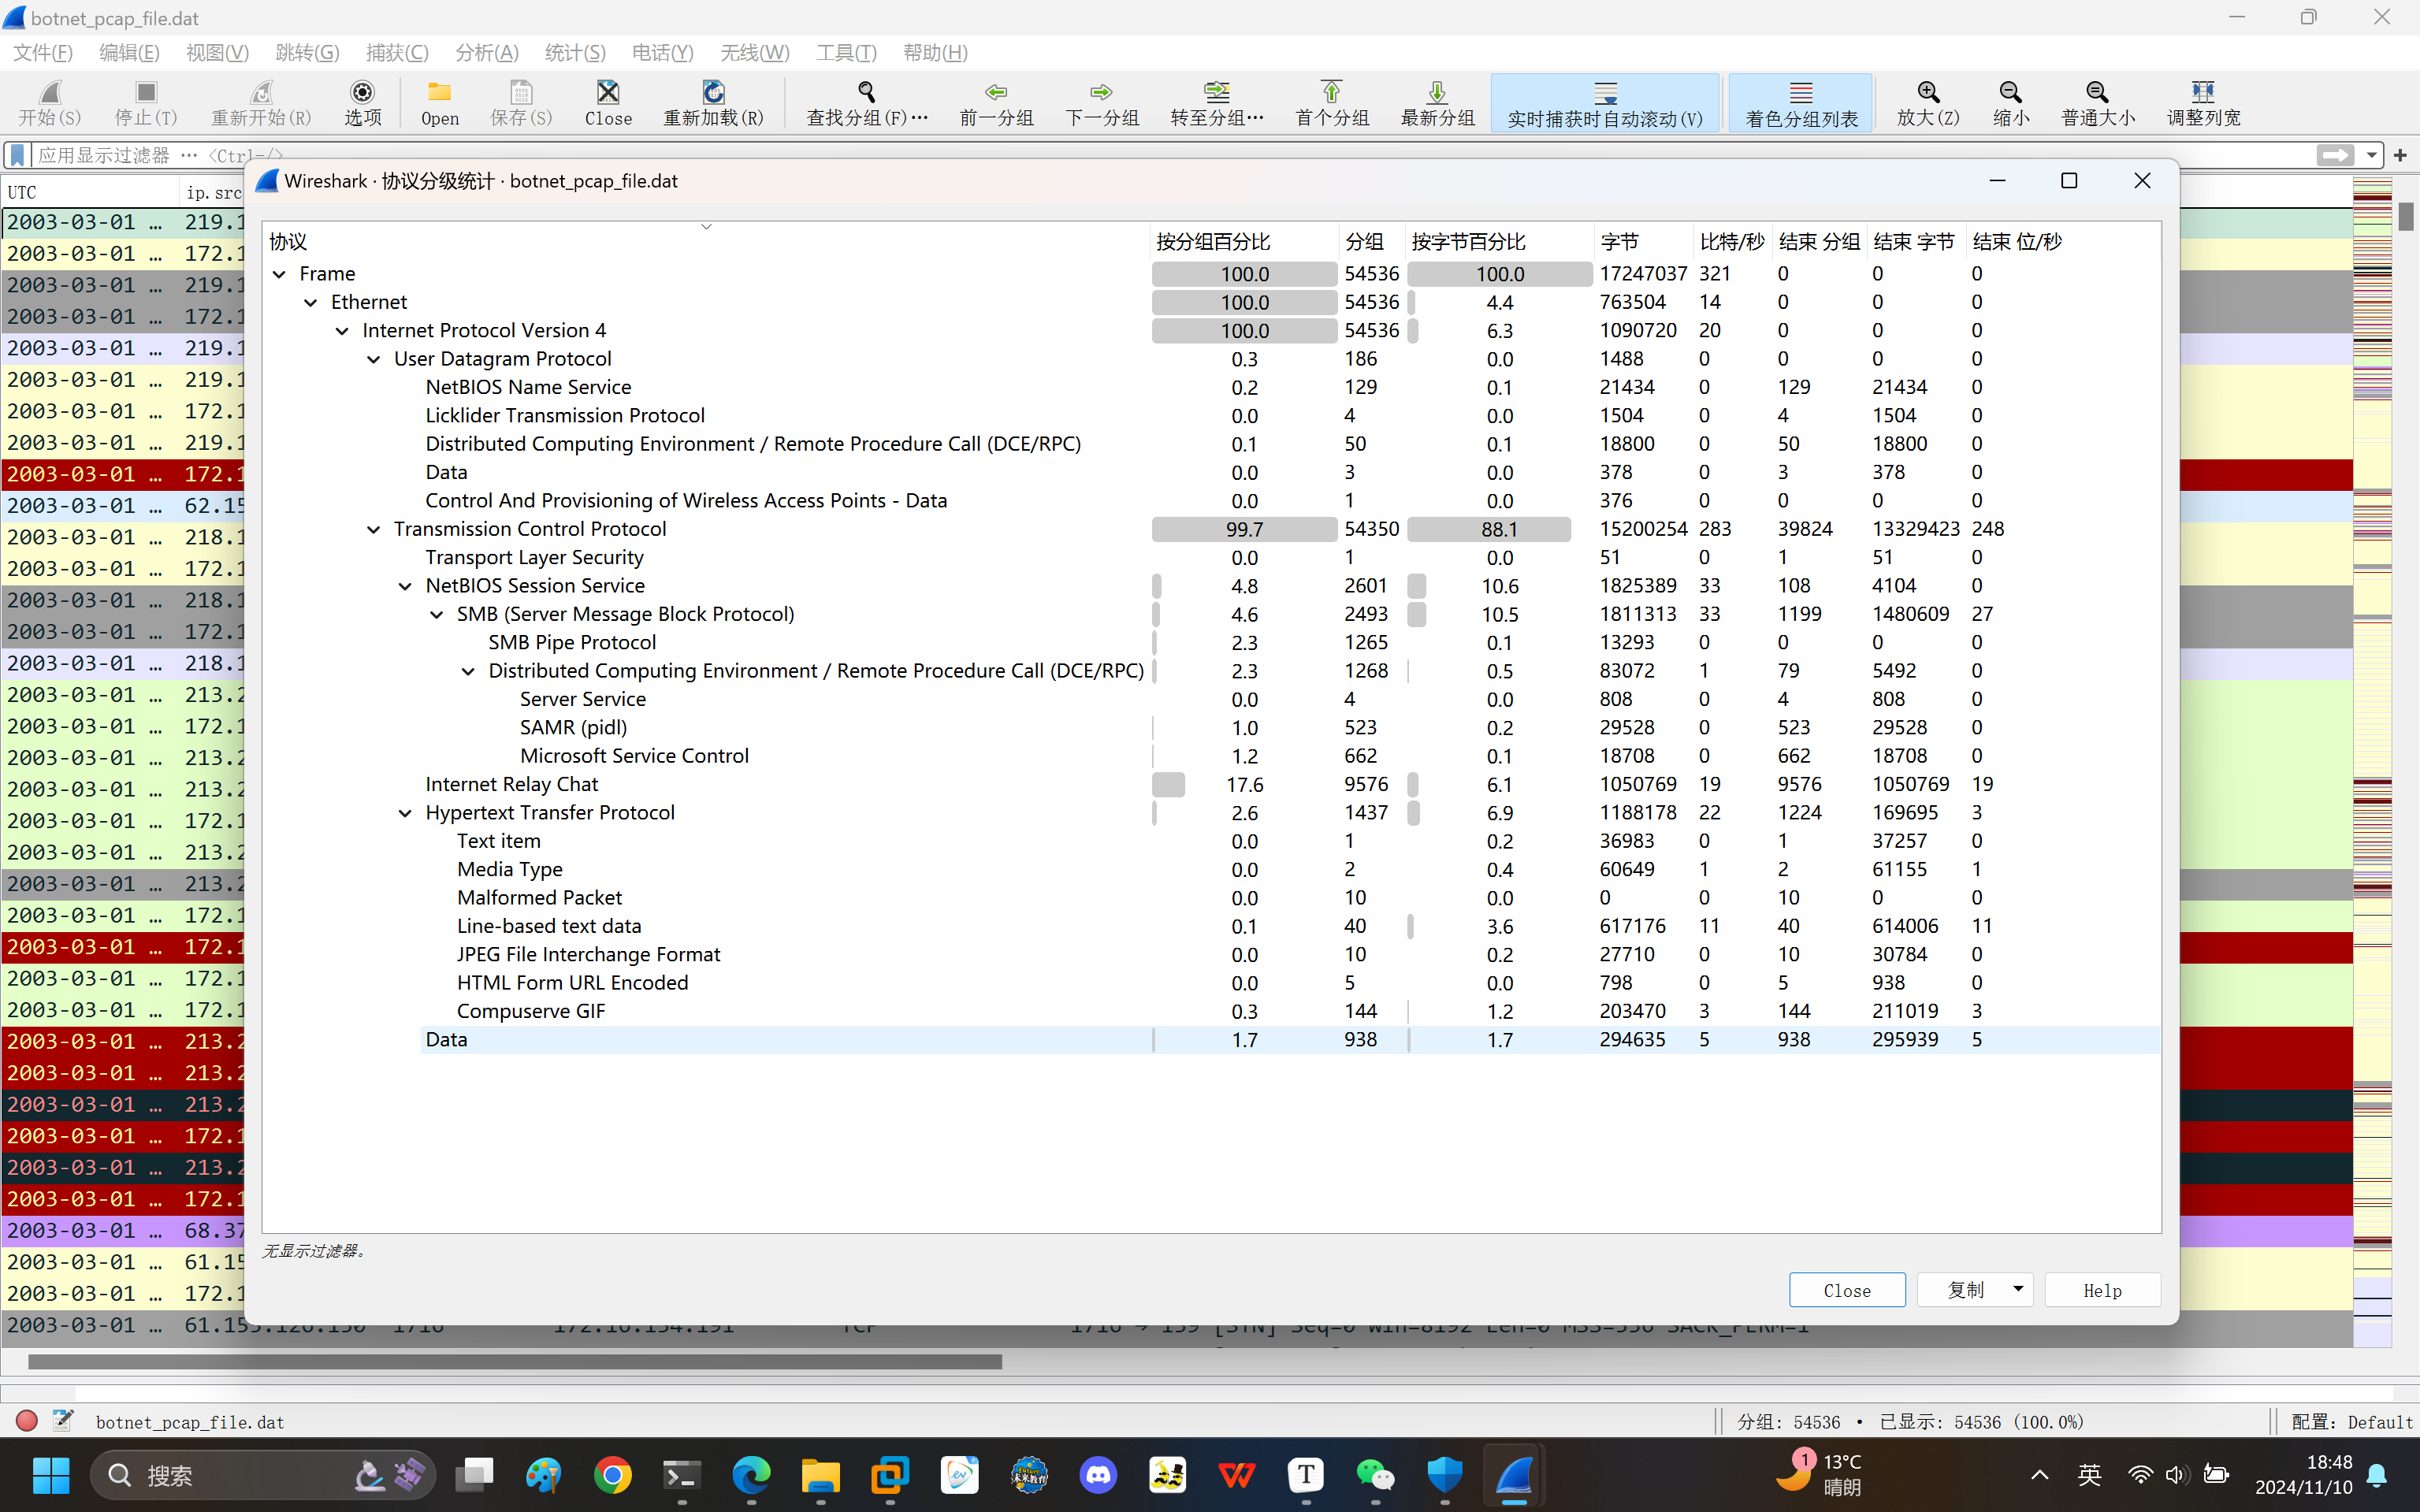The image size is (2420, 1512).
Task: Select the Compuserve GIF row
Action: pos(1210,1011)
